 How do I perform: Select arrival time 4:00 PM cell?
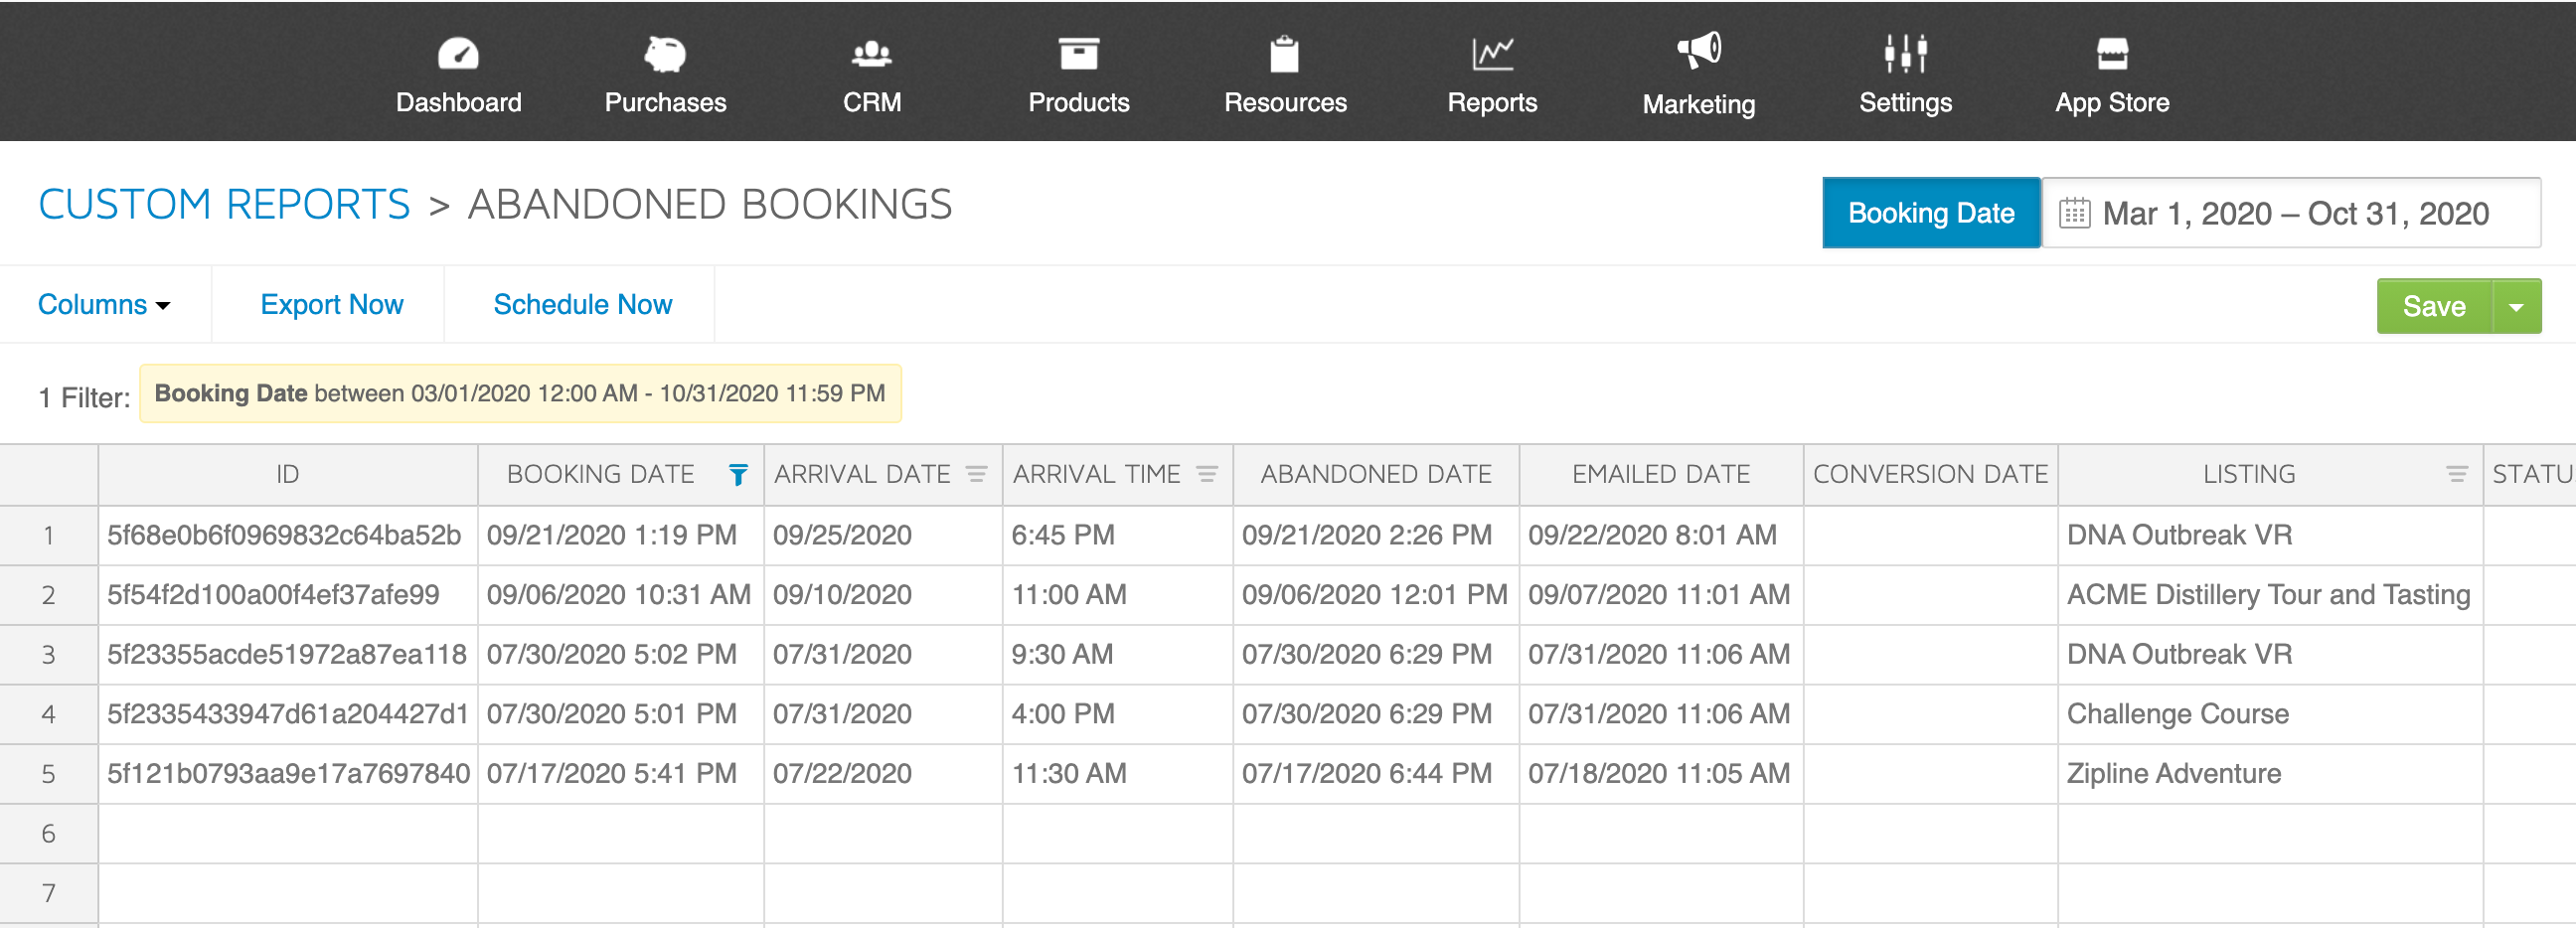point(1118,714)
